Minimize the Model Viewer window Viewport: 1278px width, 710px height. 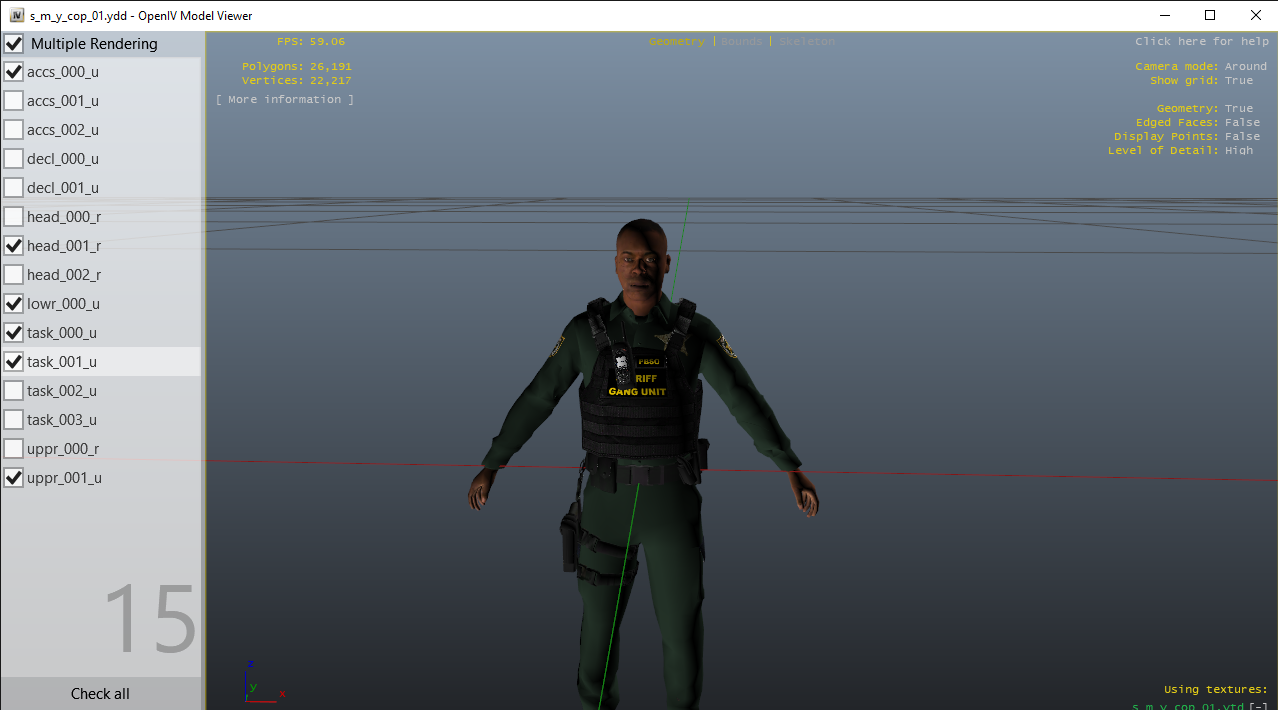(x=1165, y=16)
